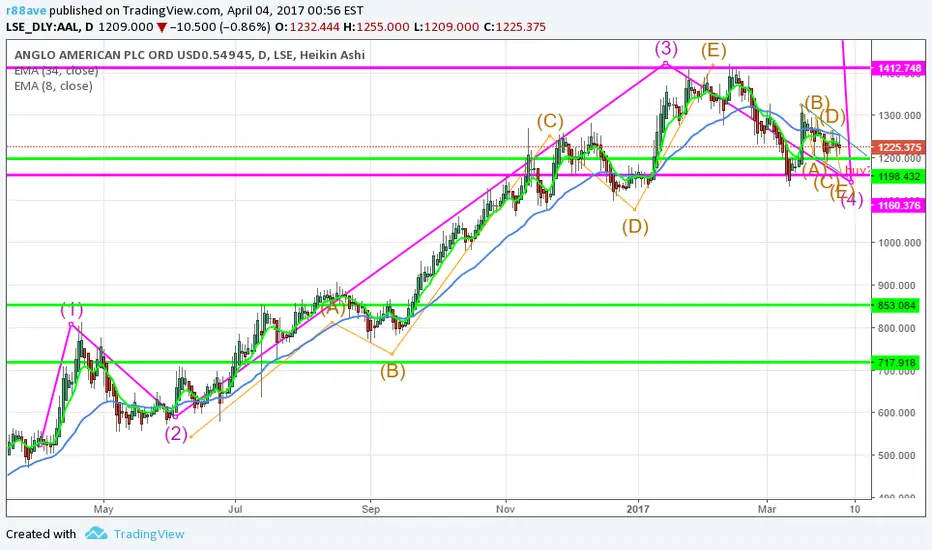Click the Mar label on time axis
The width and height of the screenshot is (932, 550).
(767, 510)
